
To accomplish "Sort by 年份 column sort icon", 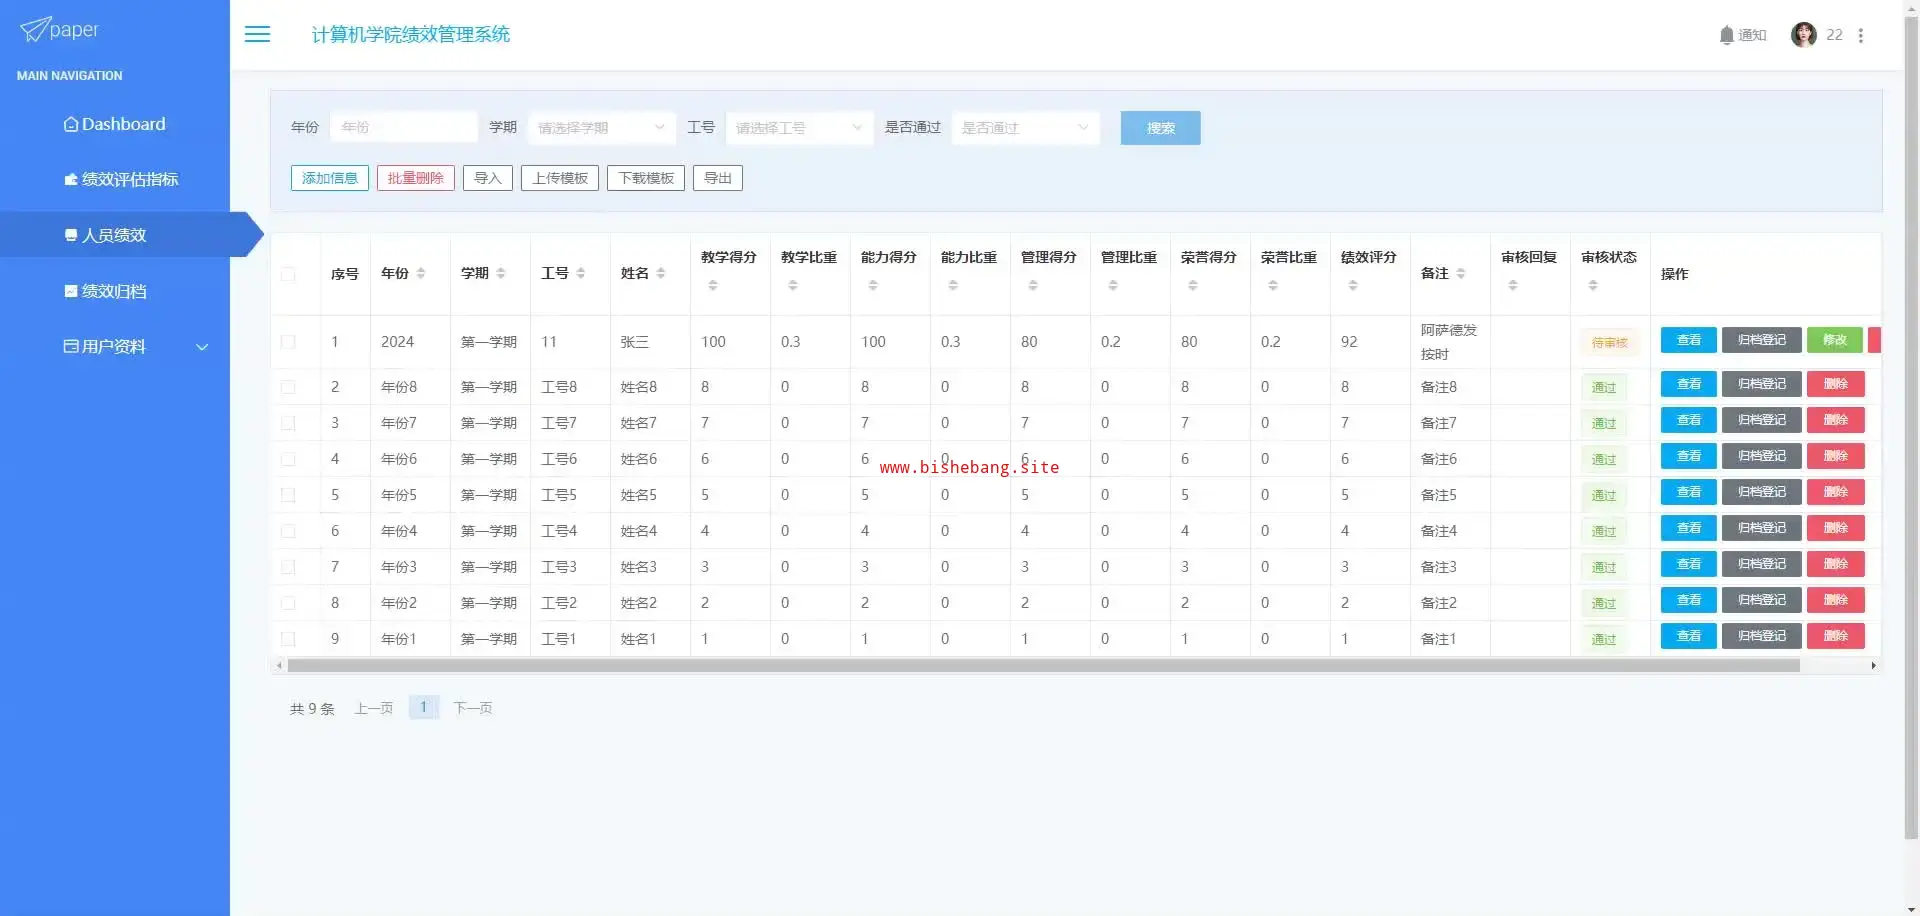I will pos(421,273).
